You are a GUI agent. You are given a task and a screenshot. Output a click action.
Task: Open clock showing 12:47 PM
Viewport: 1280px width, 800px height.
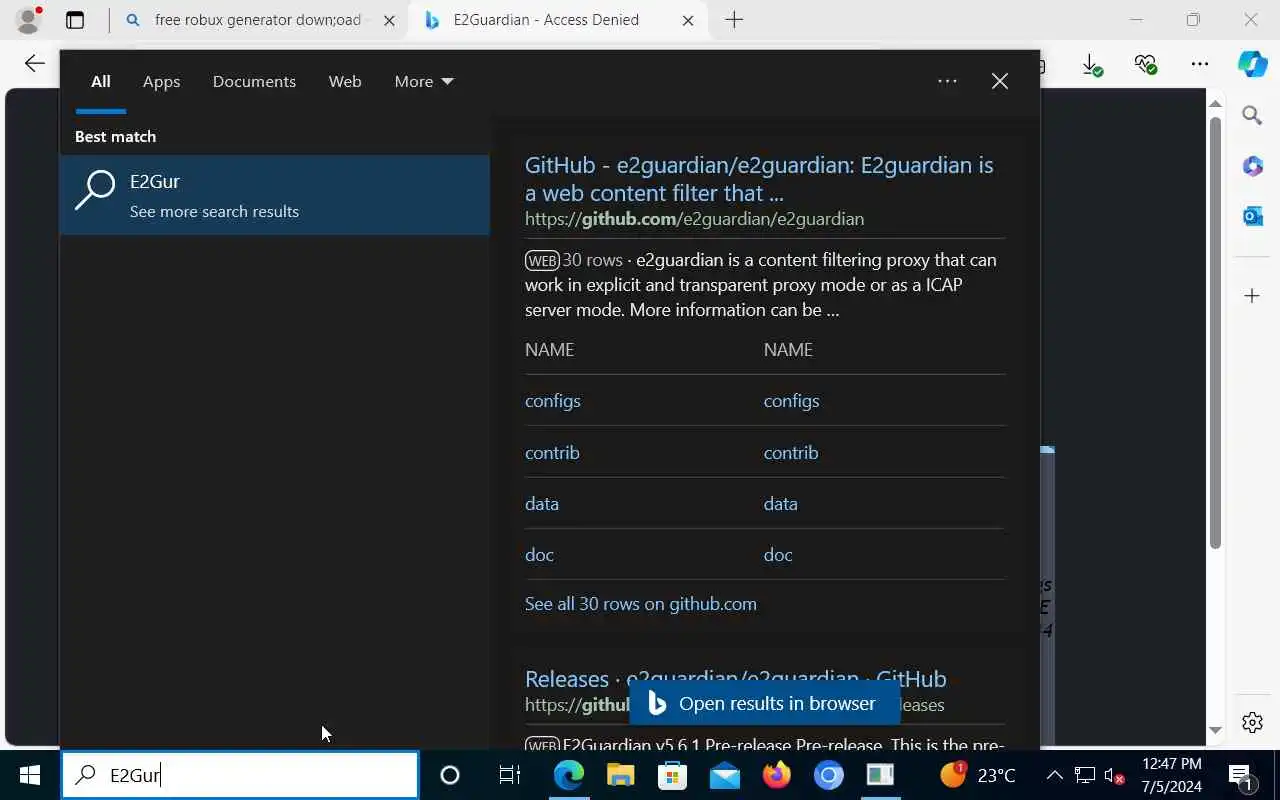coord(1171,775)
